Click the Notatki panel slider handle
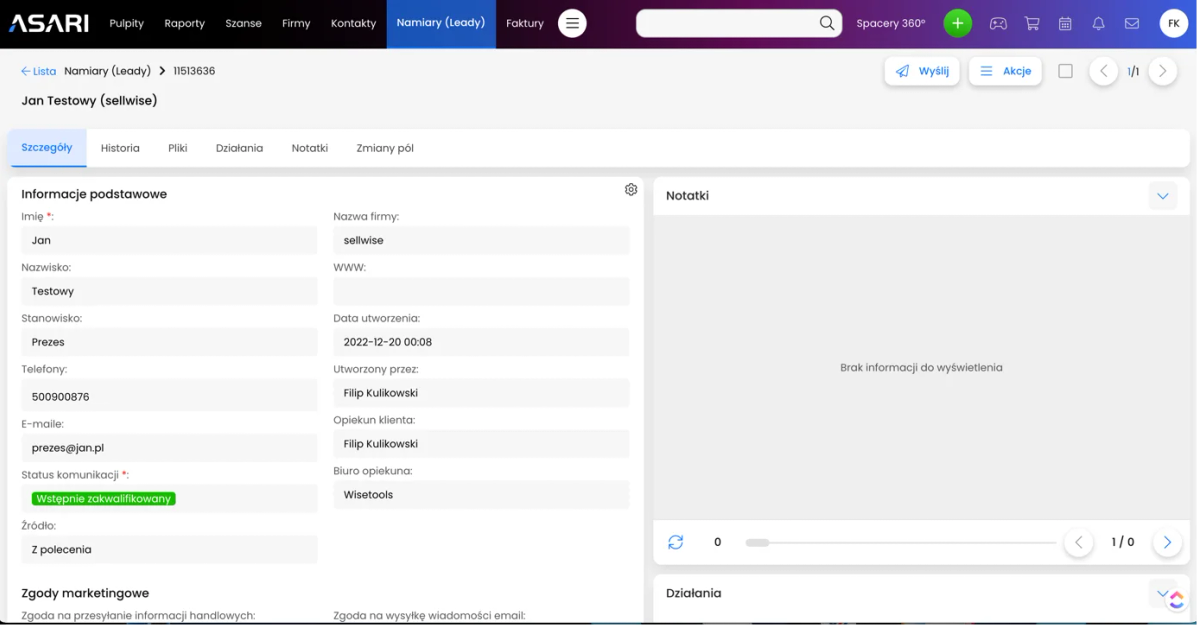The image size is (1200, 628). point(758,542)
